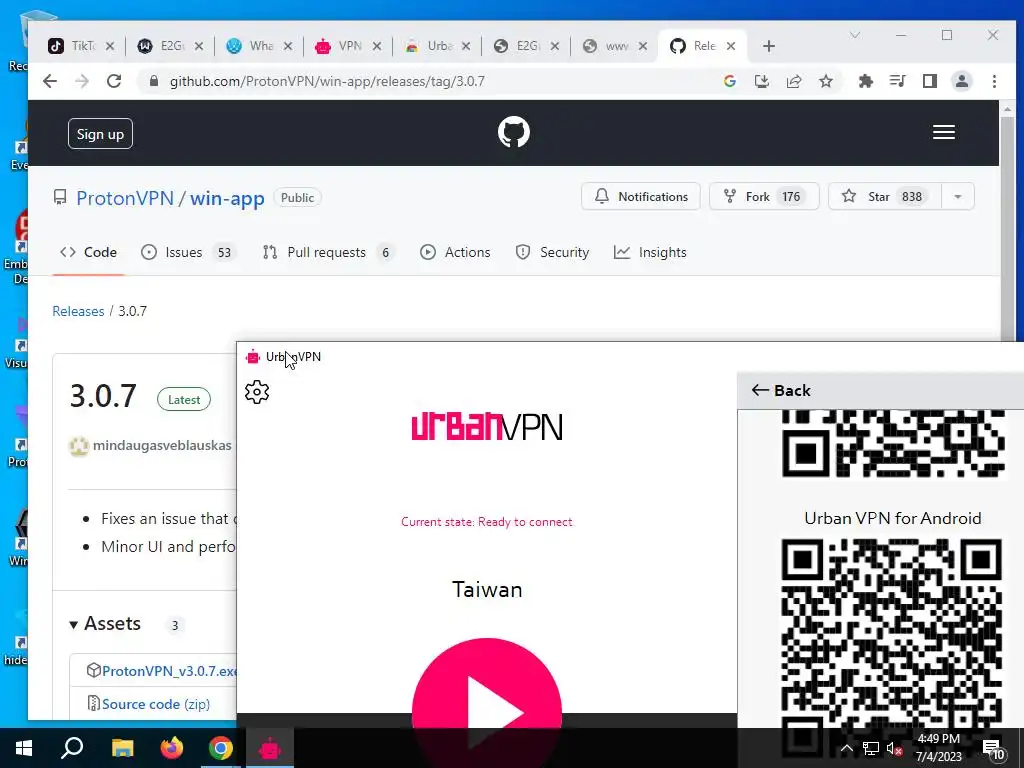The height and width of the screenshot is (768, 1024).
Task: Open Chrome three-dot menu
Action: pyautogui.click(x=994, y=81)
